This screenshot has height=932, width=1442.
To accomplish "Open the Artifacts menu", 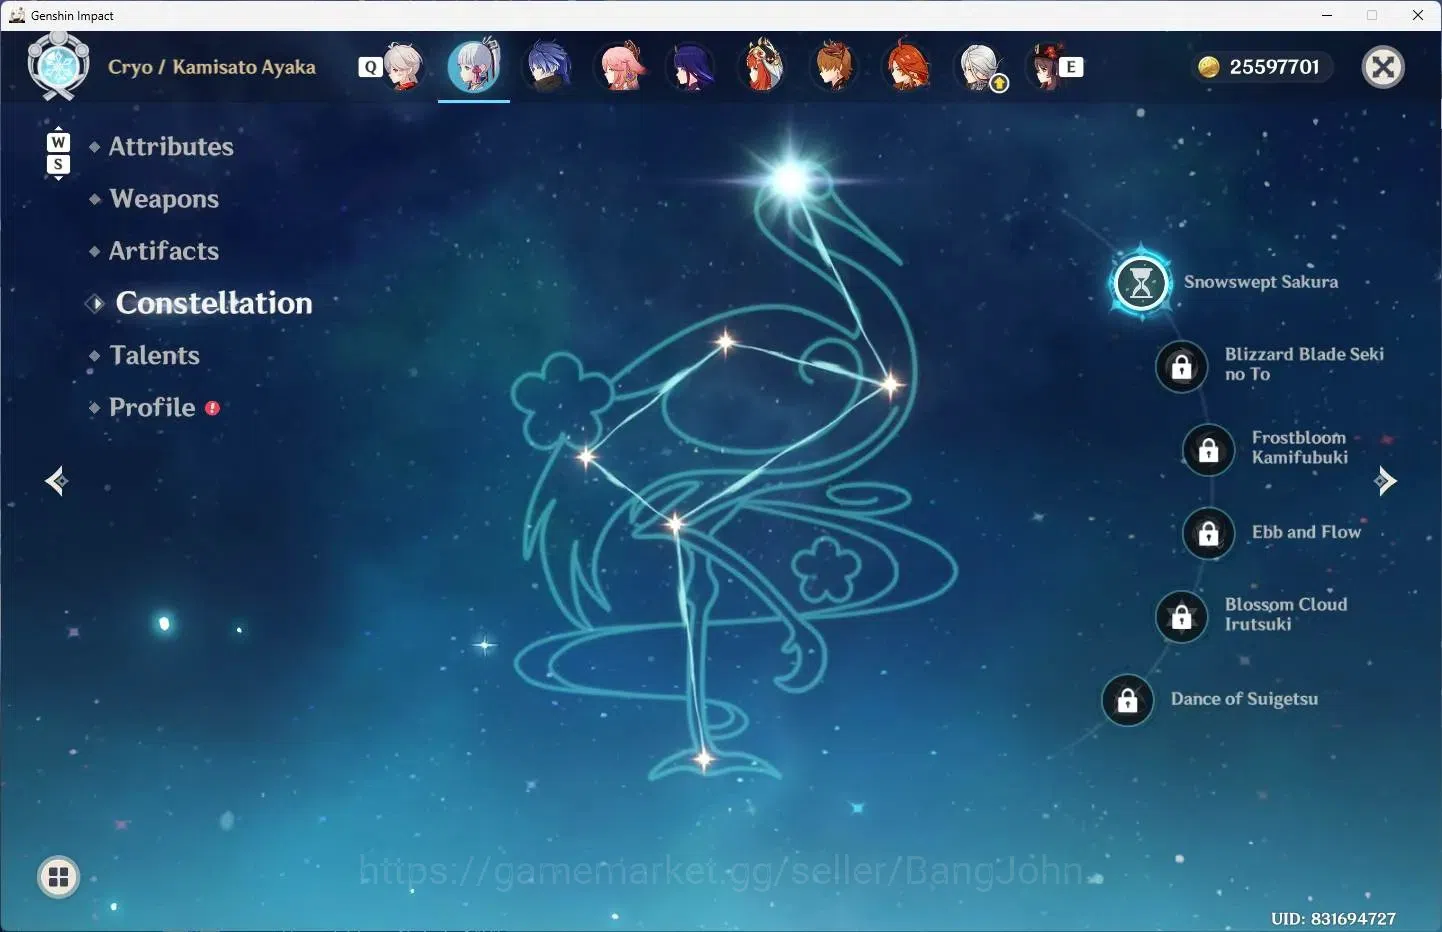I will pyautogui.click(x=164, y=251).
